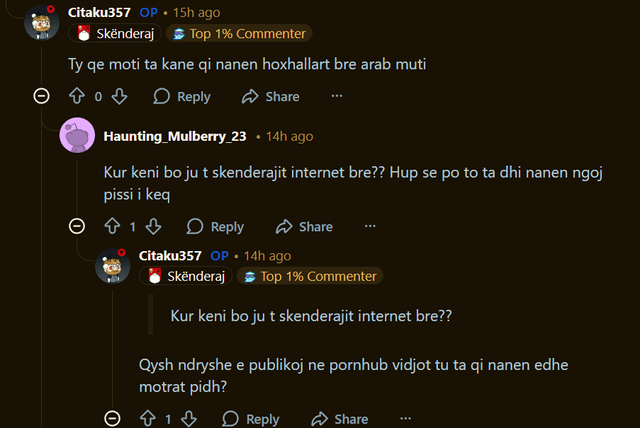
Task: Downvote the bottom Citaku357 reply
Action: (x=190, y=419)
